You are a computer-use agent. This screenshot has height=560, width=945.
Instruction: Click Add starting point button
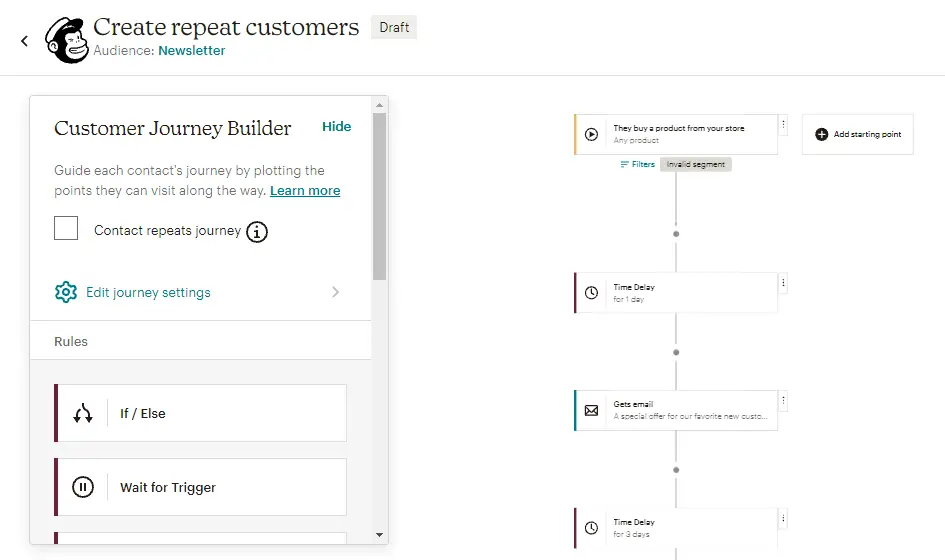pos(858,134)
